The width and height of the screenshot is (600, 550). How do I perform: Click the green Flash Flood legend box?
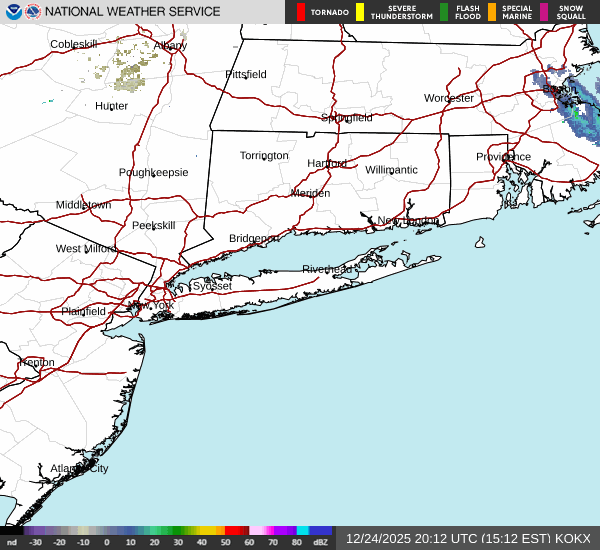click(x=444, y=12)
